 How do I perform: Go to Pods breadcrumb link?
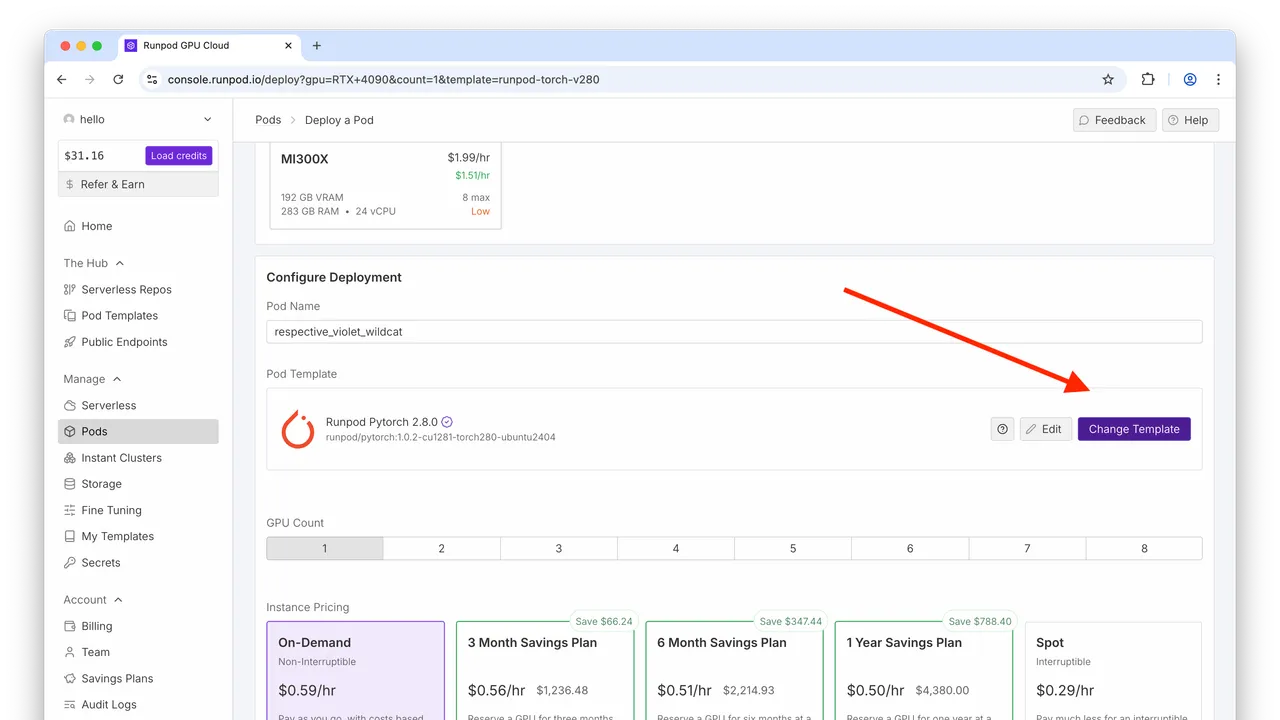pos(268,120)
